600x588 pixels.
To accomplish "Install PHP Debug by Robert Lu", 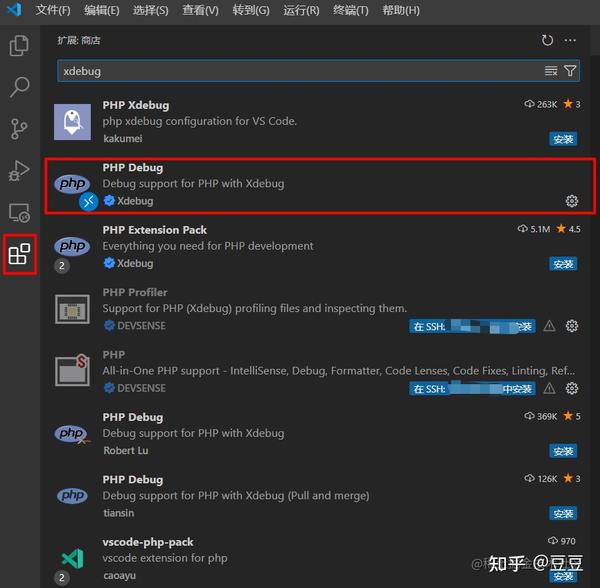I will (563, 451).
